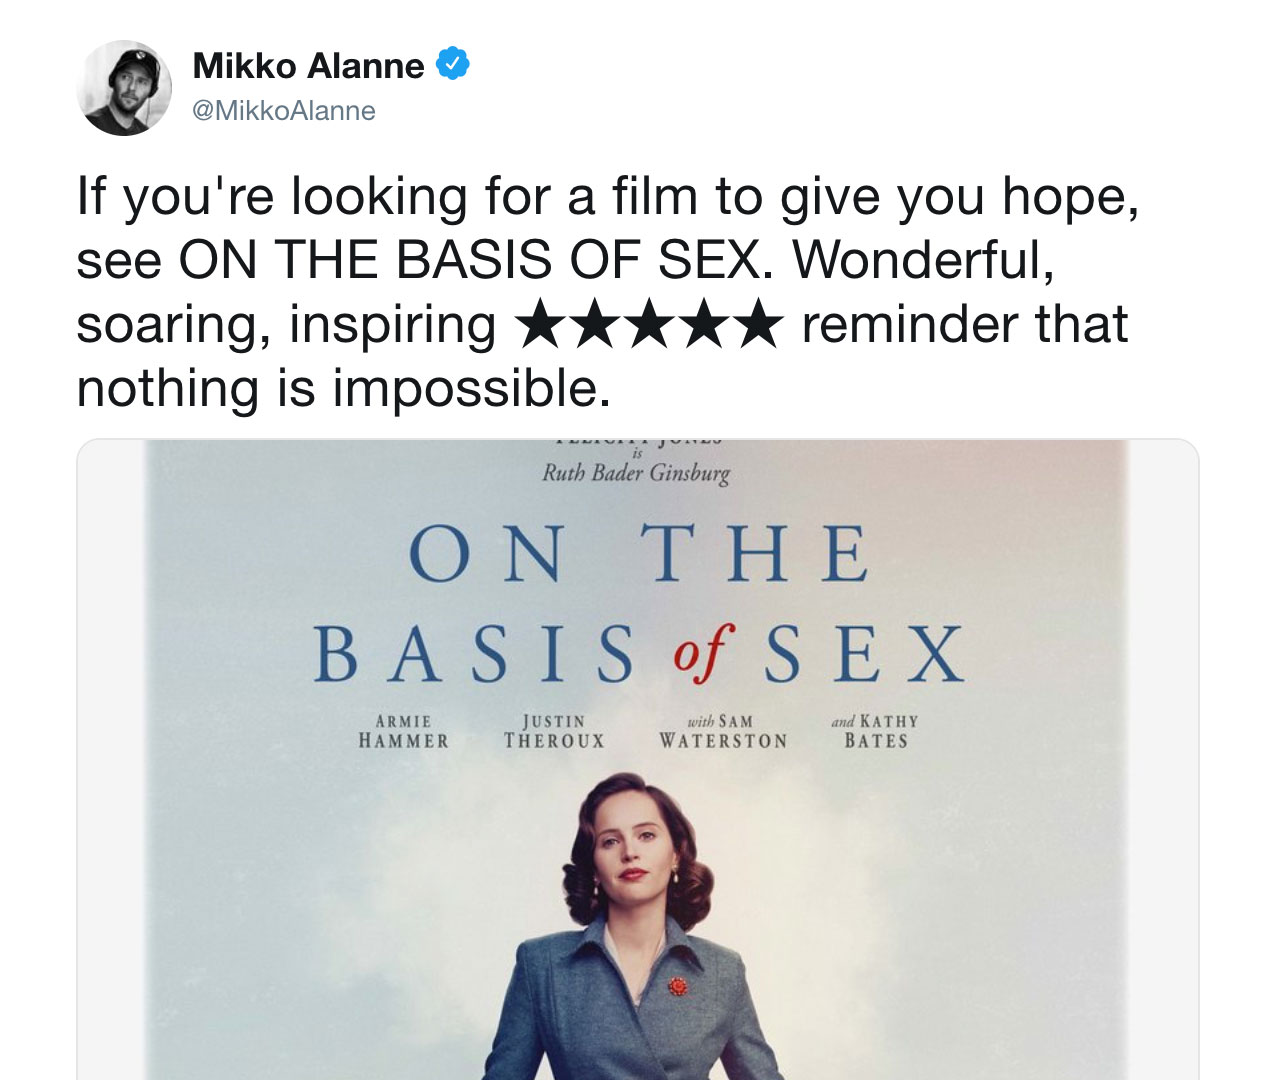Click the word 'THE' in poster title

[x=755, y=553]
